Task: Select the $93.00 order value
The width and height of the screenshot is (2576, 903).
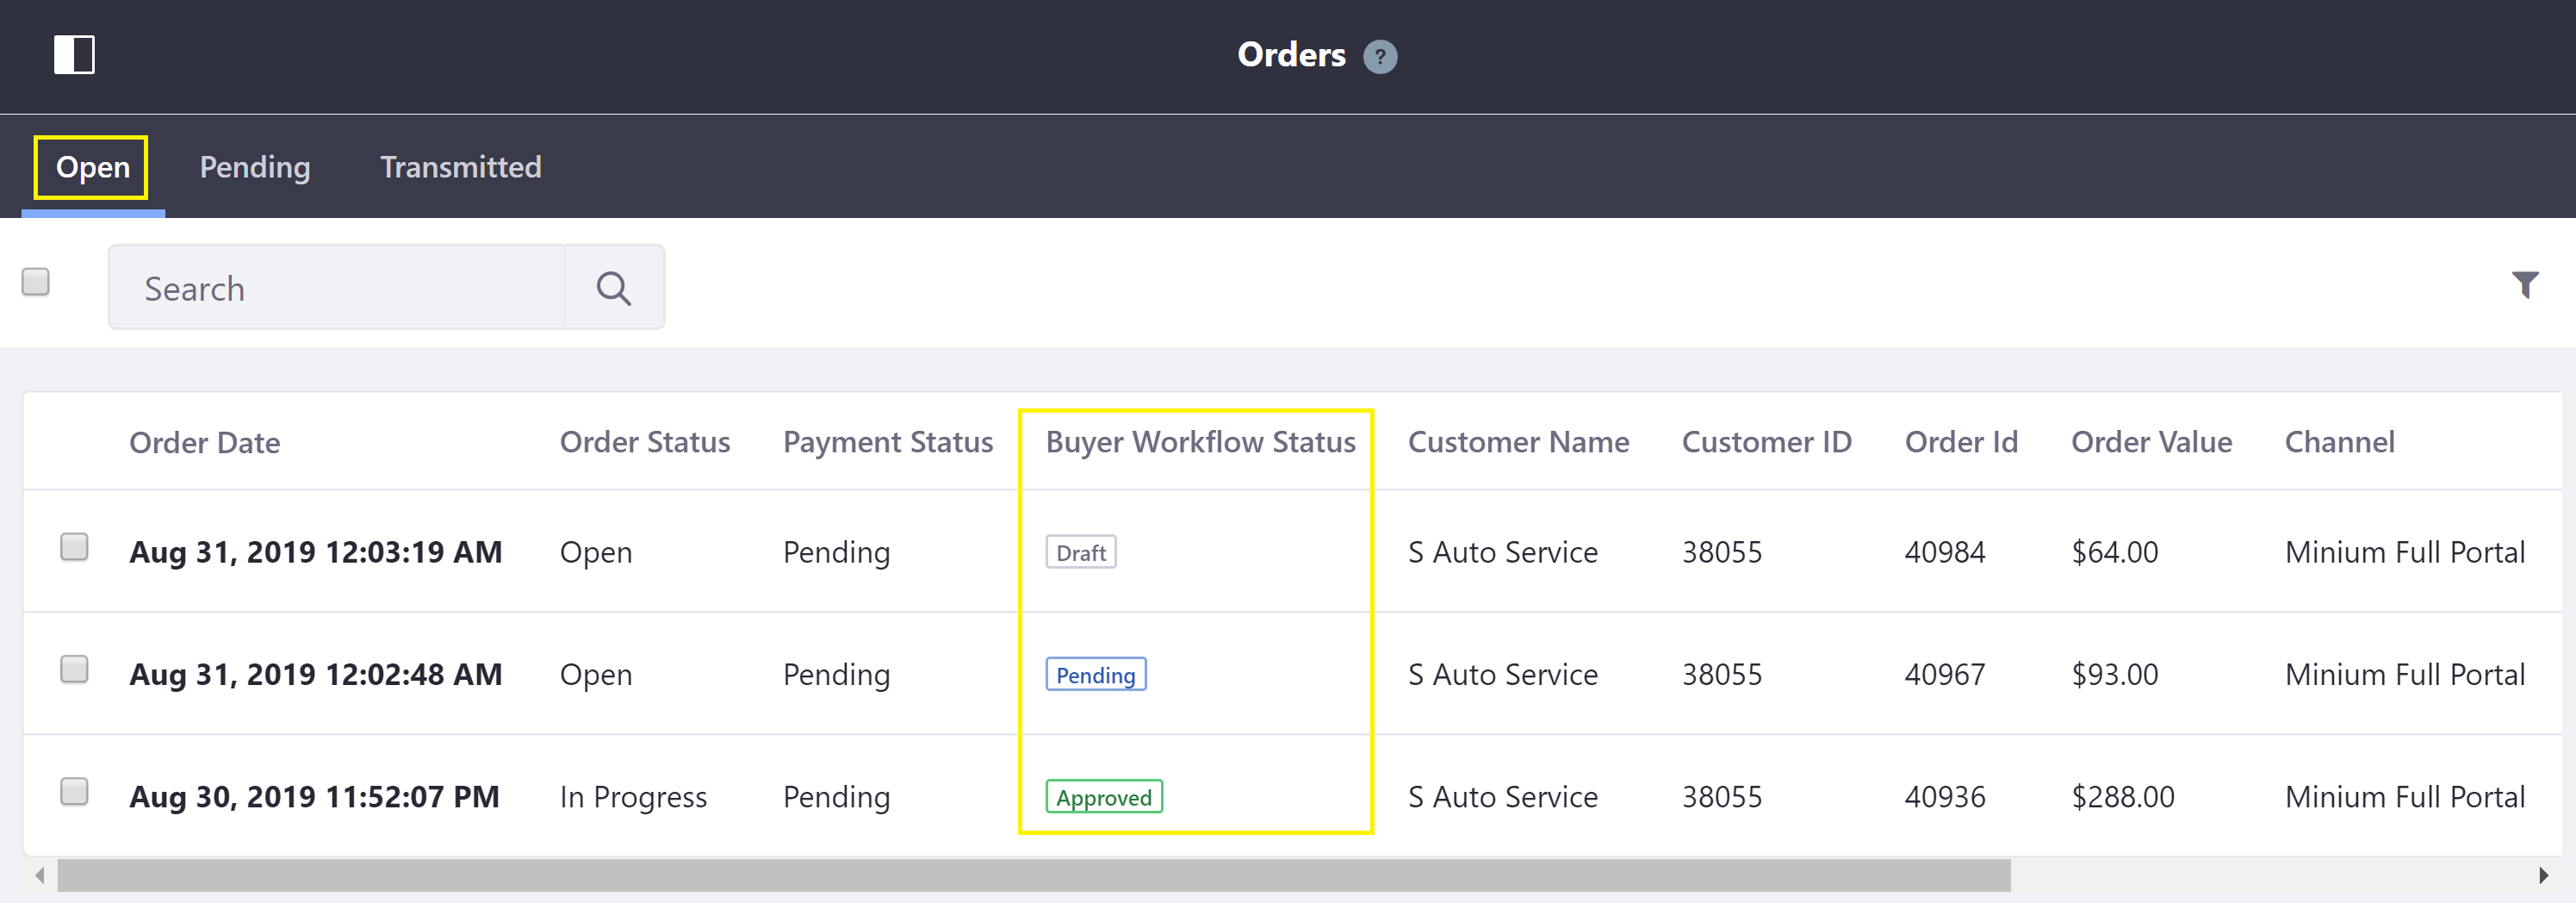Action: point(2115,675)
